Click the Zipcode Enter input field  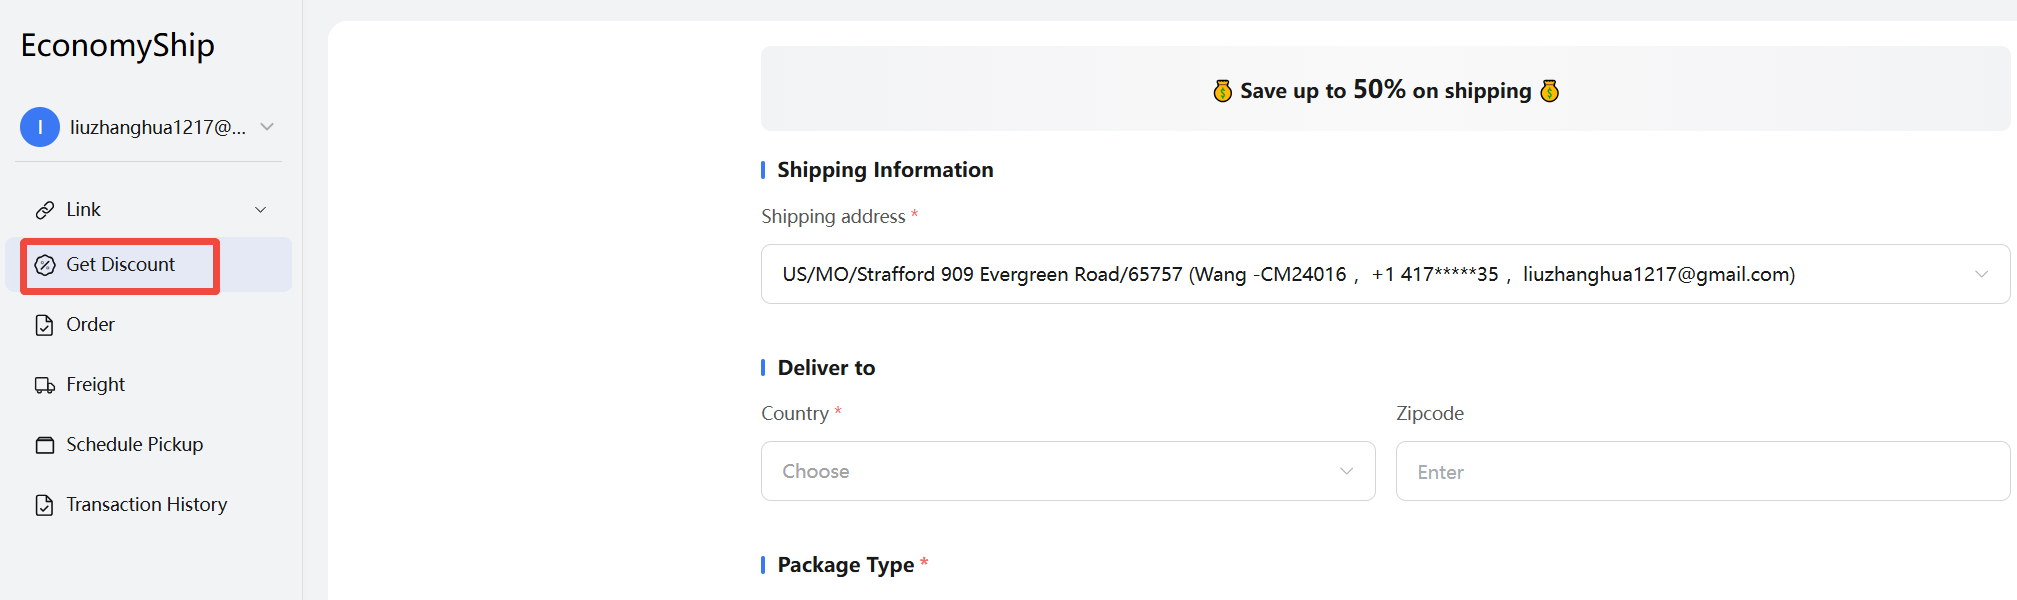tap(1702, 471)
